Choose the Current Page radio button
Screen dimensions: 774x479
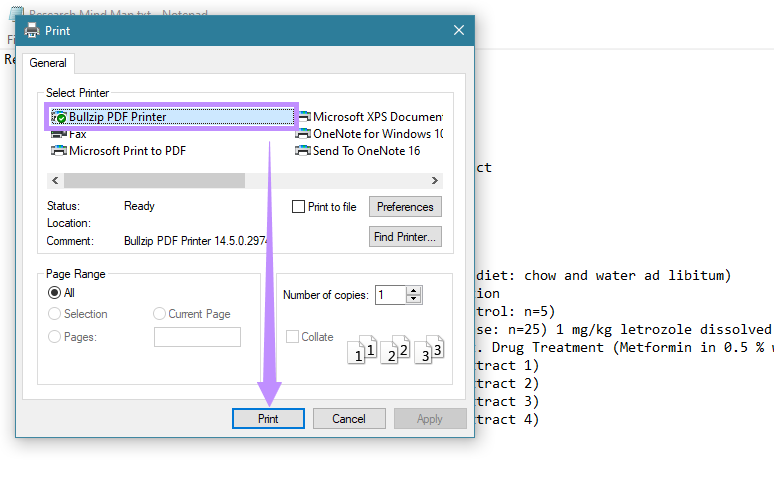(159, 314)
